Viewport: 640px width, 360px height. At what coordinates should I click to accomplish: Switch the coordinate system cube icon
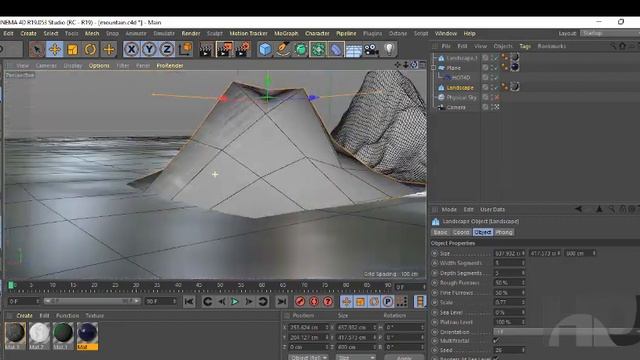point(185,49)
